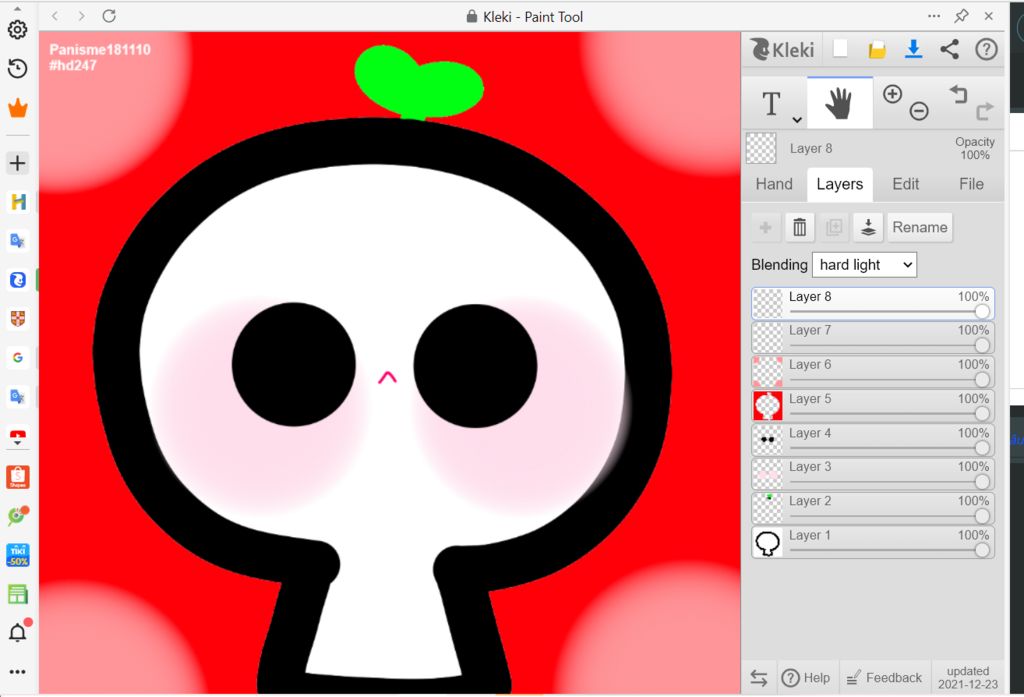Screen dimensions: 1024x697
Task: Create a new image with blank page icon
Action: 840,49
